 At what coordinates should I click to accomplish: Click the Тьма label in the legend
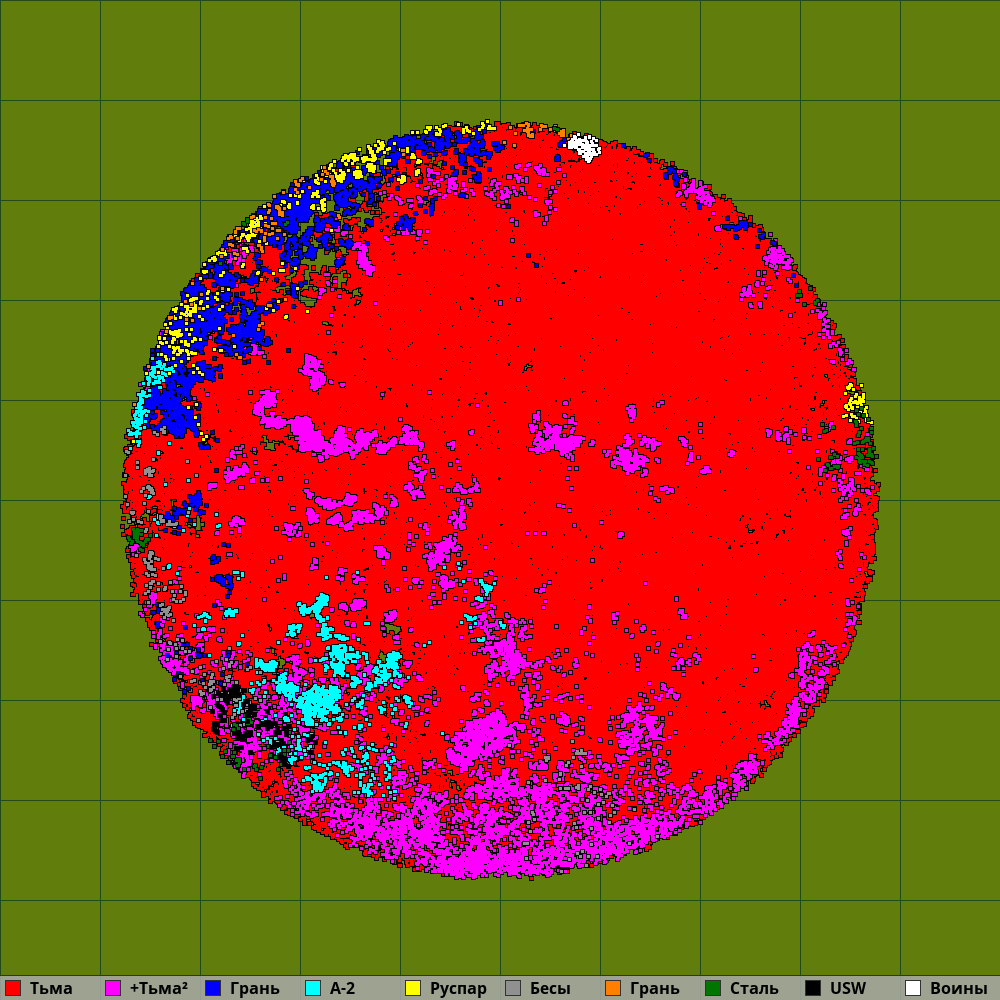(x=51, y=988)
